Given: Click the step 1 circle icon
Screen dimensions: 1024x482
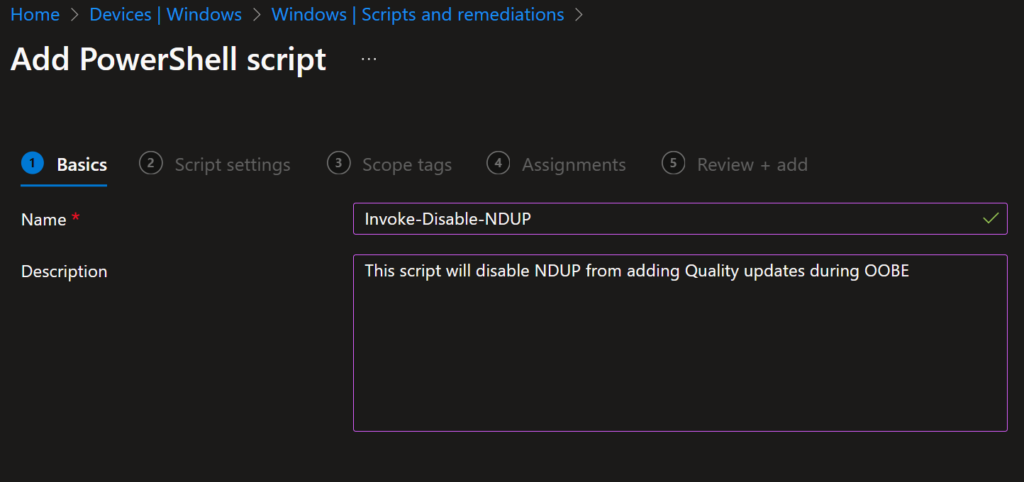Looking at the screenshot, I should [32, 163].
